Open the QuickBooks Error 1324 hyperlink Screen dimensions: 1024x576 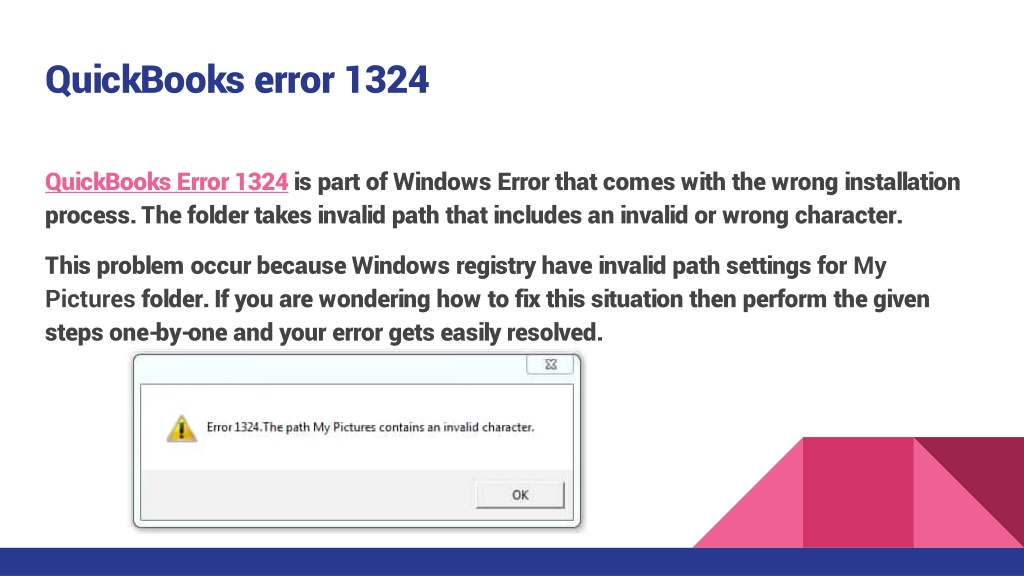tap(167, 182)
